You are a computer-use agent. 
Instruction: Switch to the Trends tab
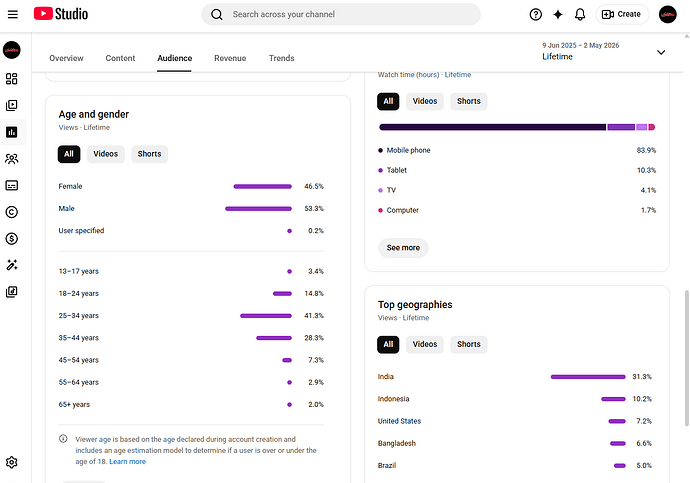click(x=282, y=58)
